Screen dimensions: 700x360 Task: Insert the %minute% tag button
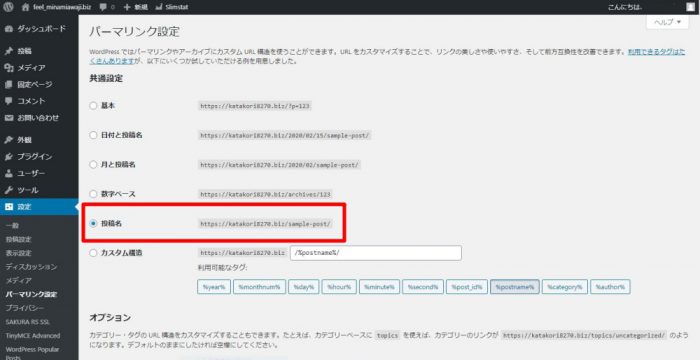[379, 287]
